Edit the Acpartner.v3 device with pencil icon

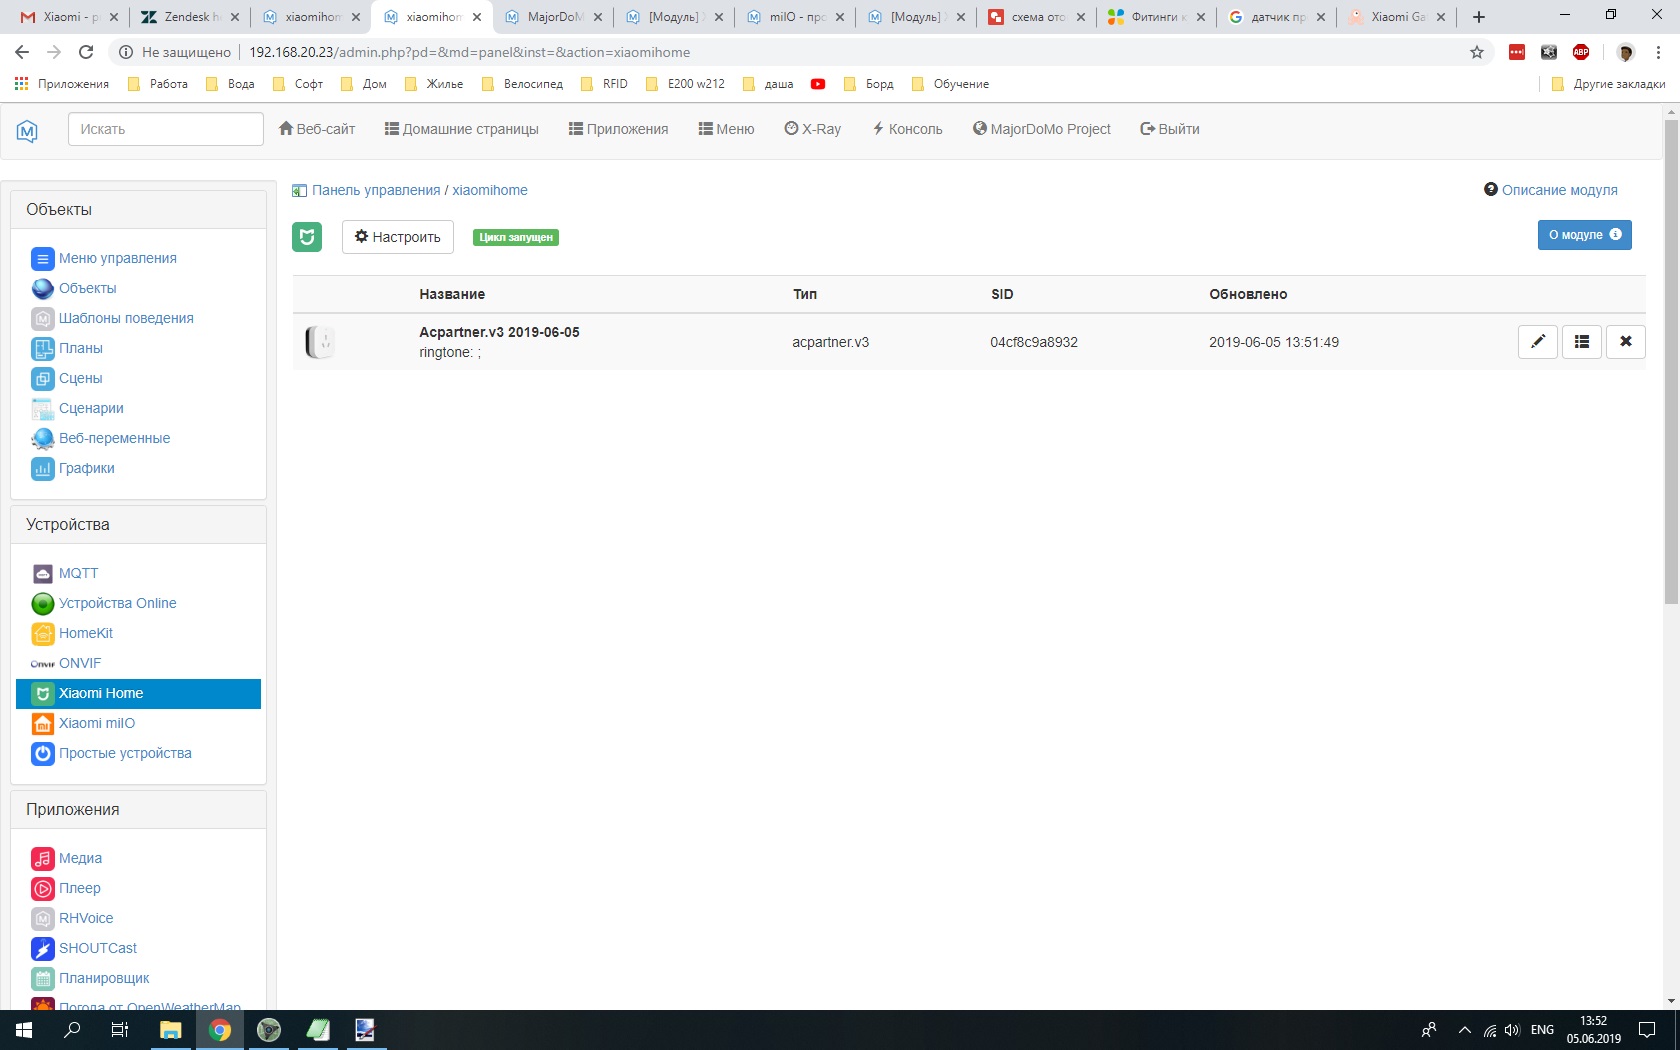click(1538, 342)
